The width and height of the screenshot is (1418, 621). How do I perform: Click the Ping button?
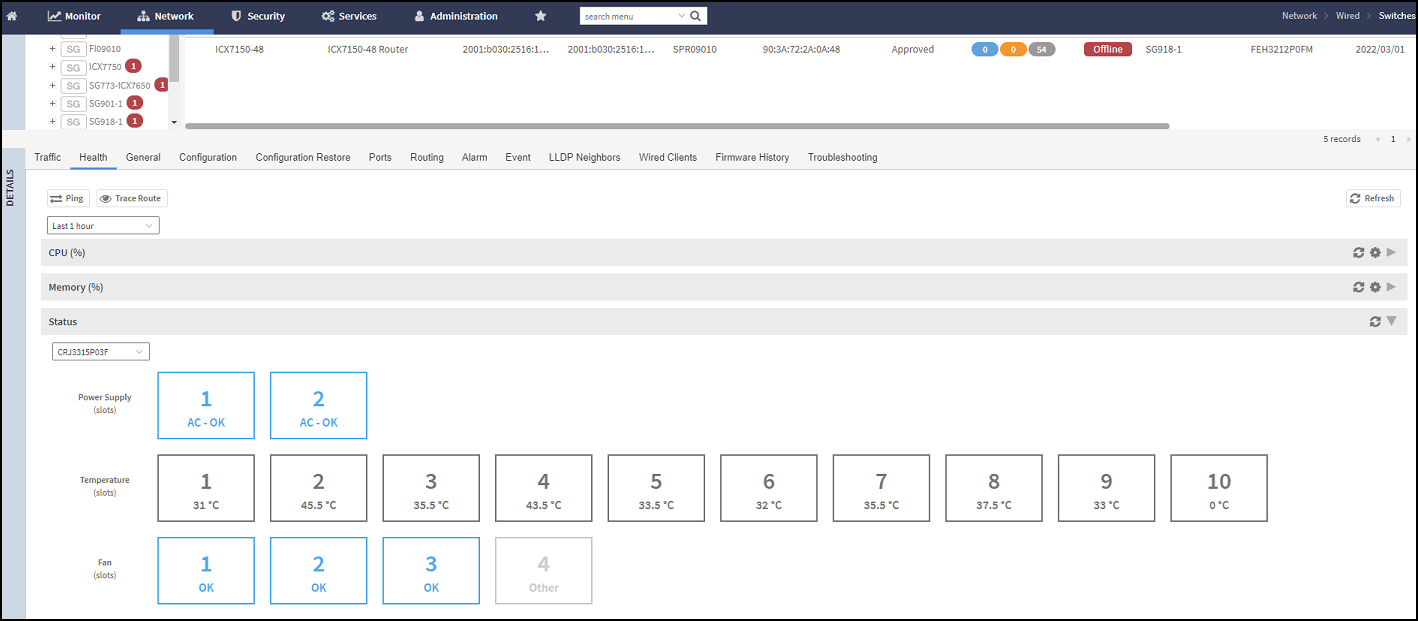click(x=68, y=198)
